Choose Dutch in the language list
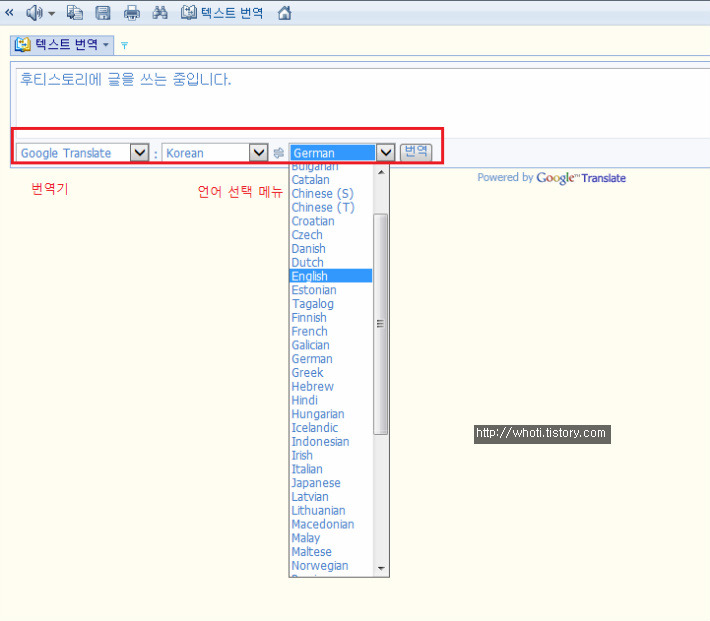Screen dimensions: 710x621 coord(331,263)
